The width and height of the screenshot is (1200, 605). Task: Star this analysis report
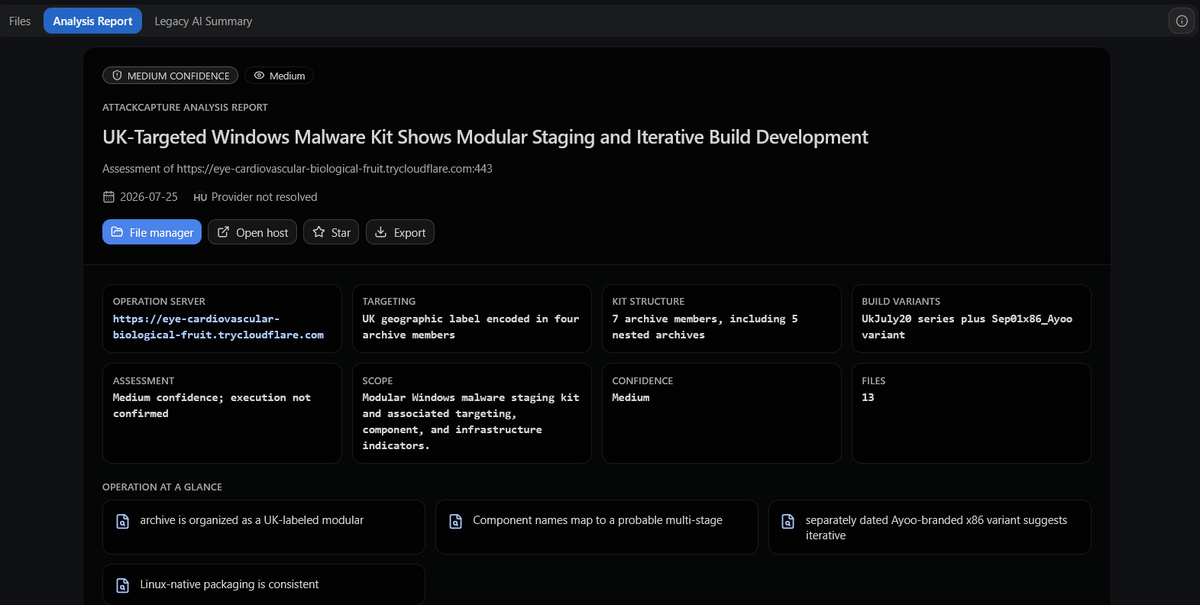point(331,232)
